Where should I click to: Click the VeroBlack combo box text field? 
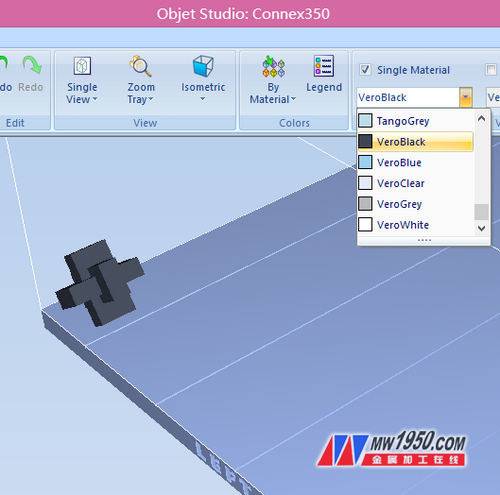(408, 97)
